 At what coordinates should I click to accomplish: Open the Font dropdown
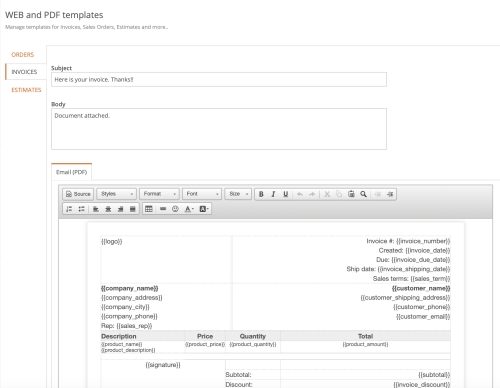[x=202, y=194]
